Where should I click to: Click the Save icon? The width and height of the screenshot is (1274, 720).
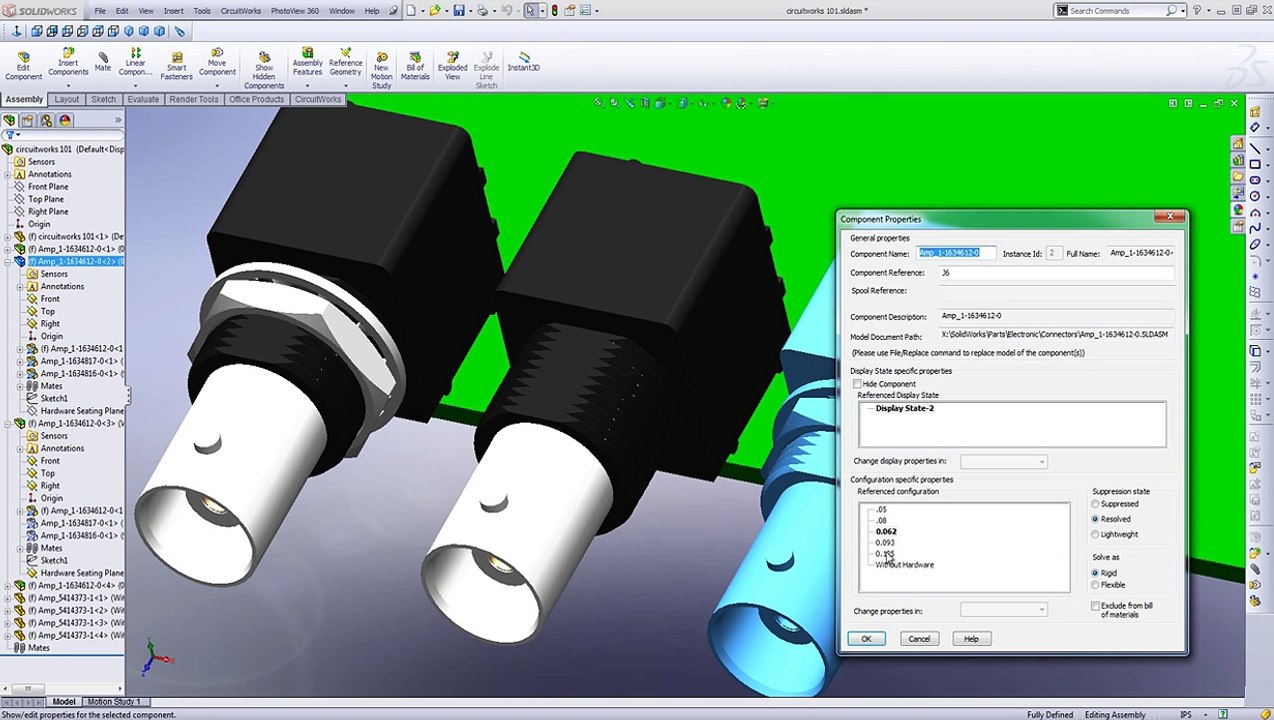tap(458, 10)
